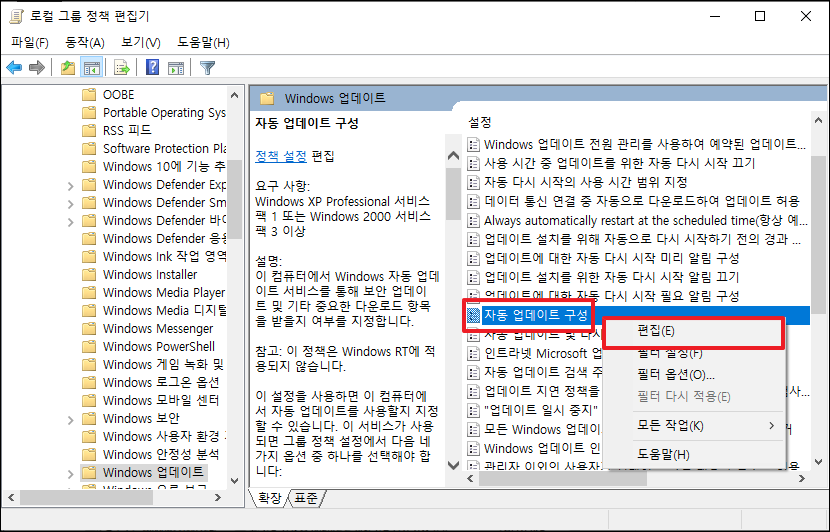
Task: Click settings list horizontal scroll left arrow
Action: [471, 479]
